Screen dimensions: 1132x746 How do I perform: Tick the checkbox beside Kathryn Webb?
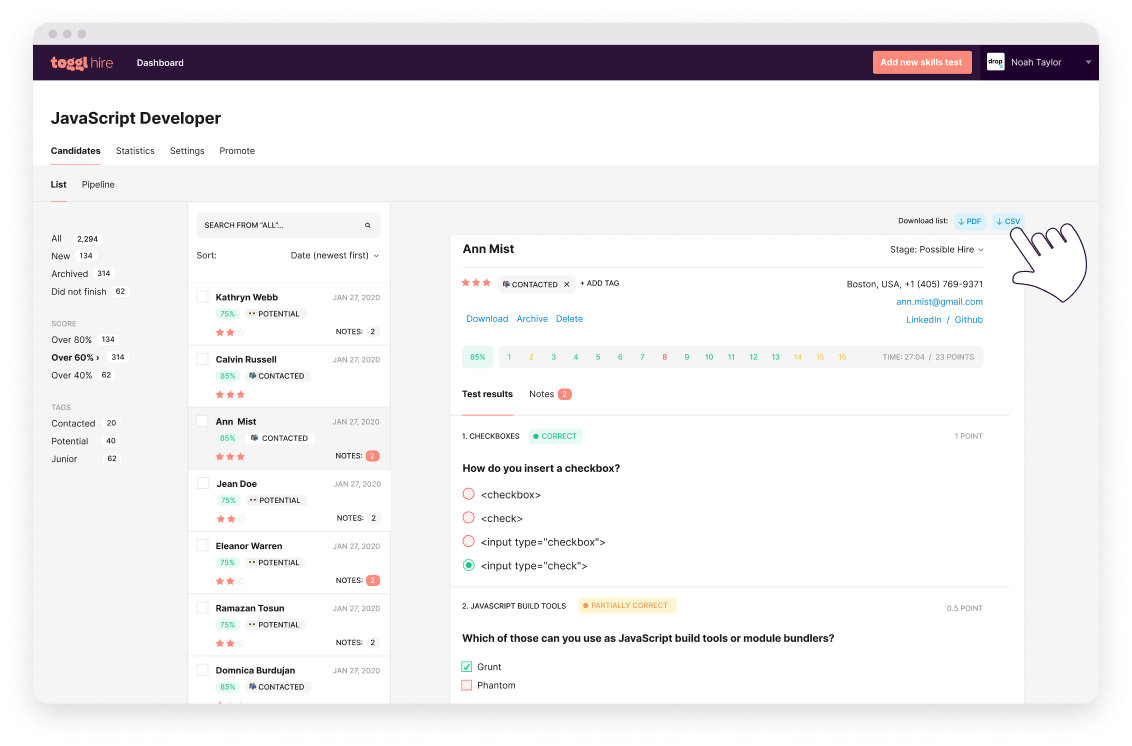tap(203, 297)
